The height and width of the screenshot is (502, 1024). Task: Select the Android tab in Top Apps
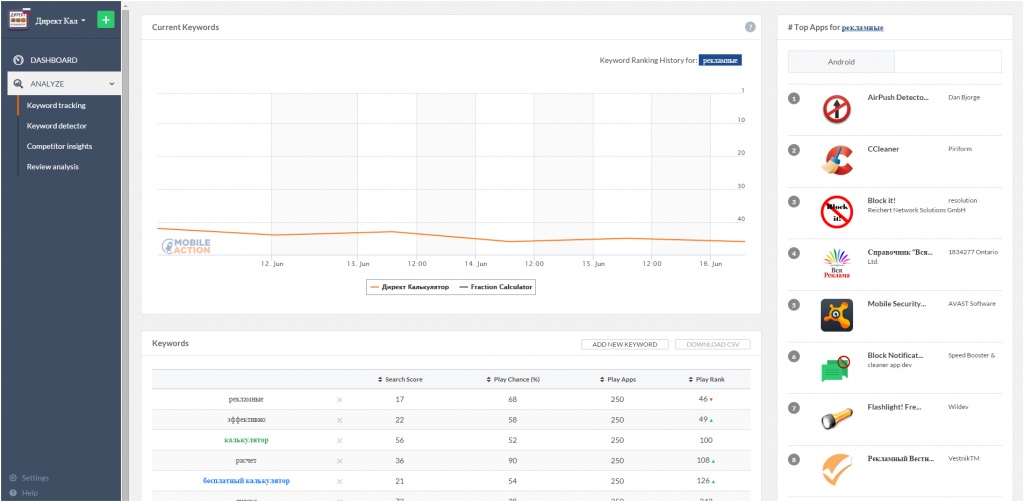(x=841, y=62)
